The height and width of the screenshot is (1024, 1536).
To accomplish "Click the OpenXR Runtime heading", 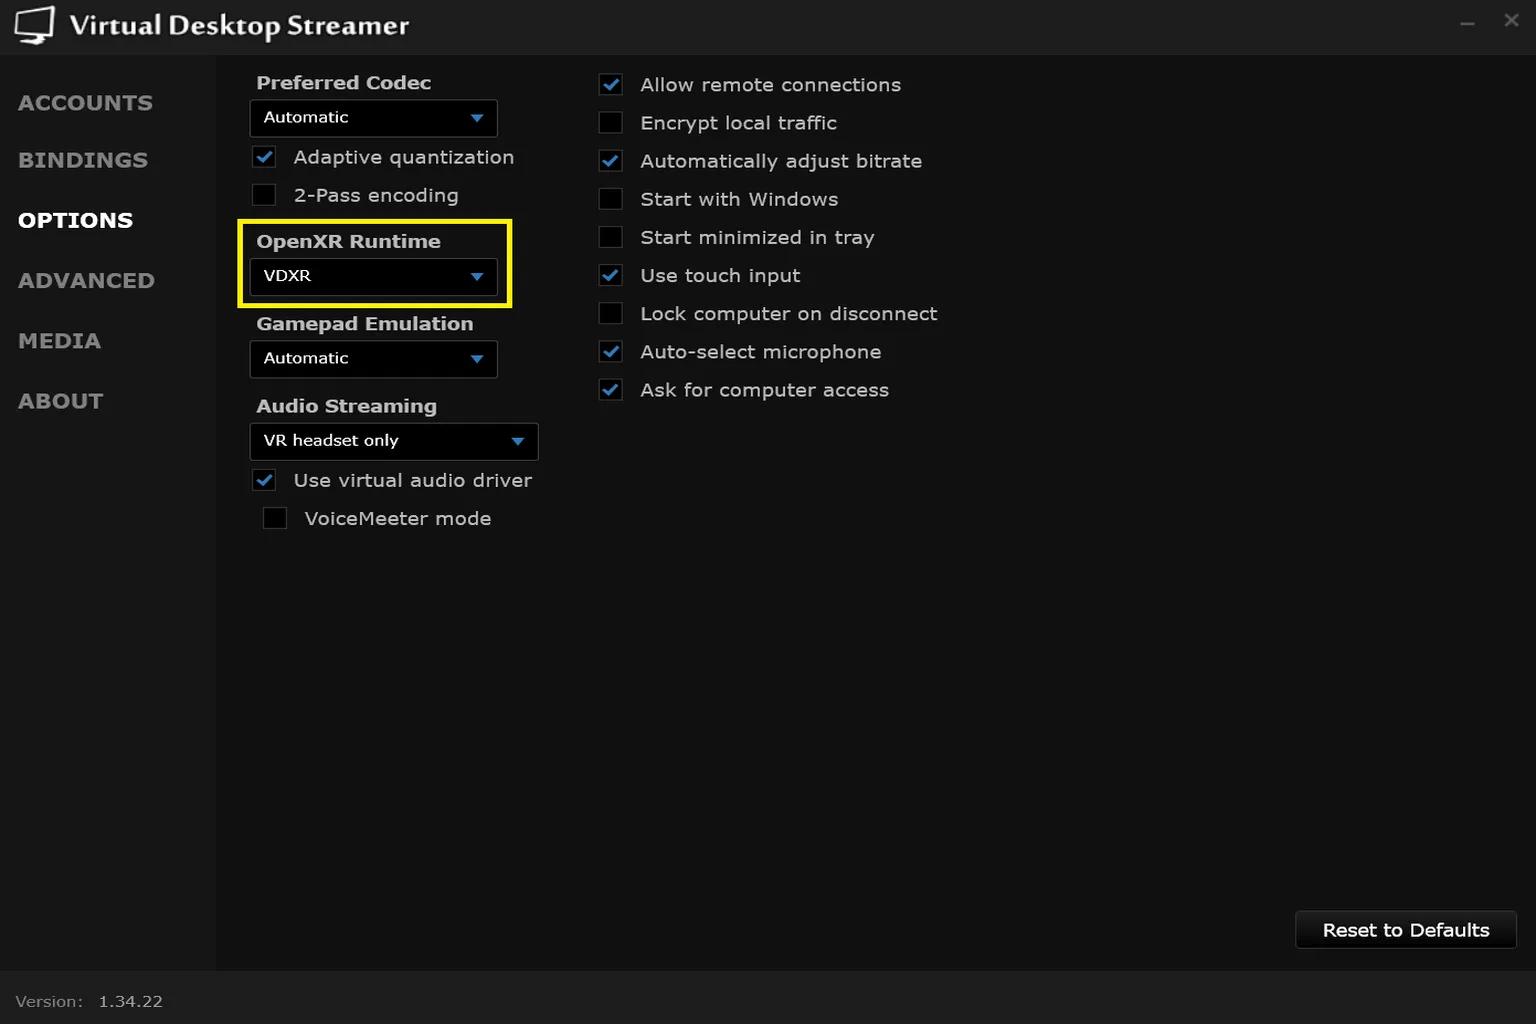I will click(349, 242).
